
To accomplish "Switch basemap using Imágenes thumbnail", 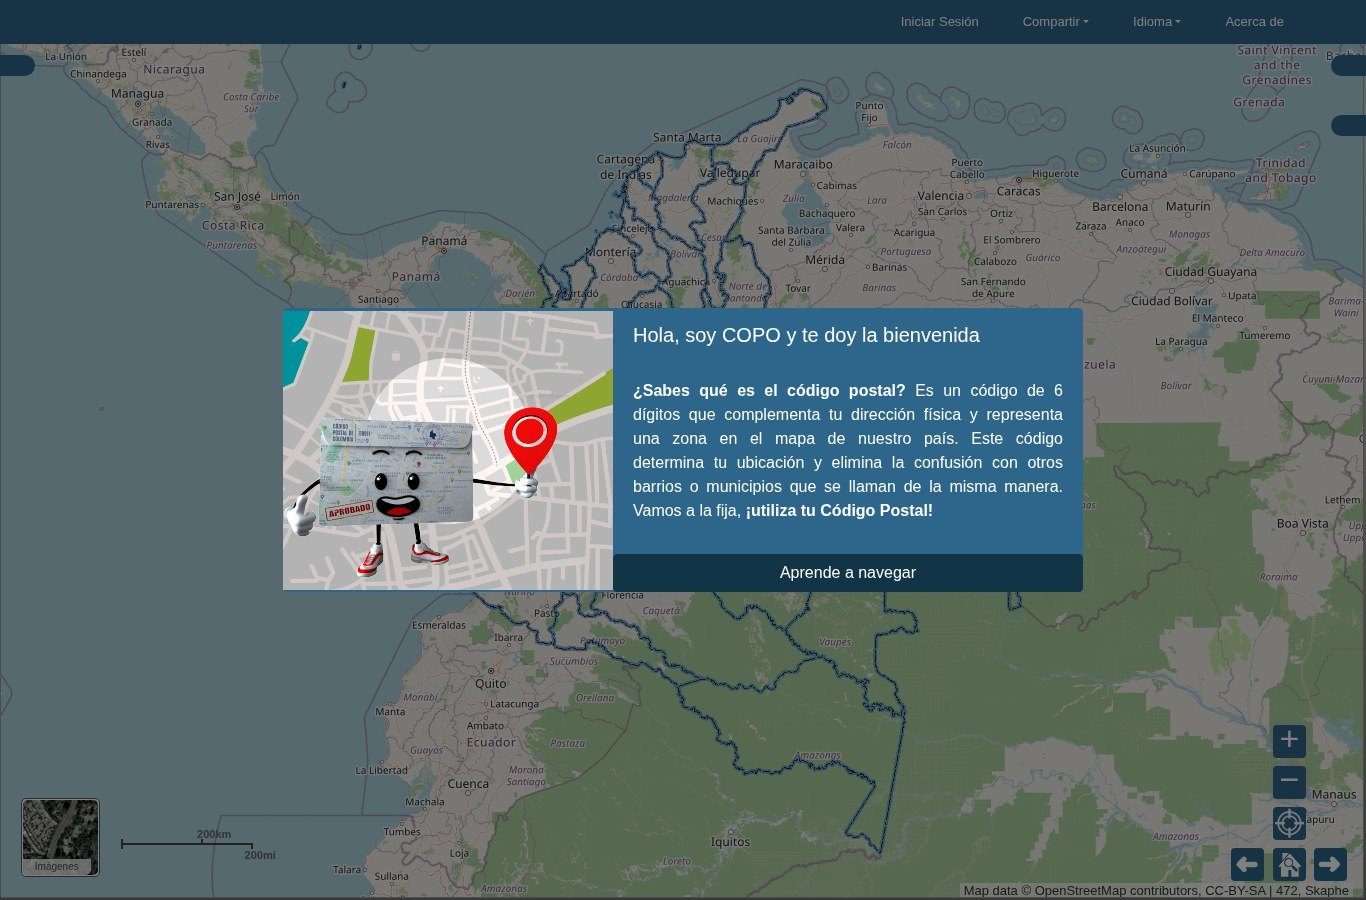I will [60, 837].
